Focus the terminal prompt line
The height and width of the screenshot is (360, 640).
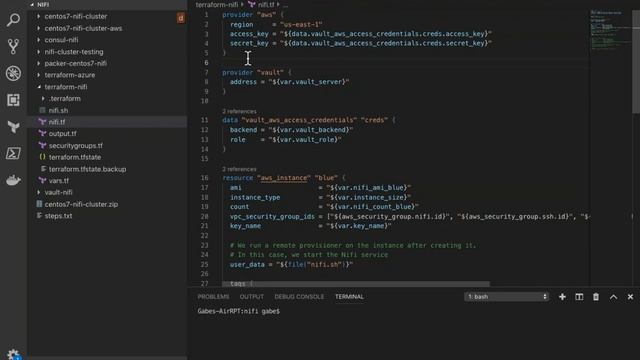(239, 311)
